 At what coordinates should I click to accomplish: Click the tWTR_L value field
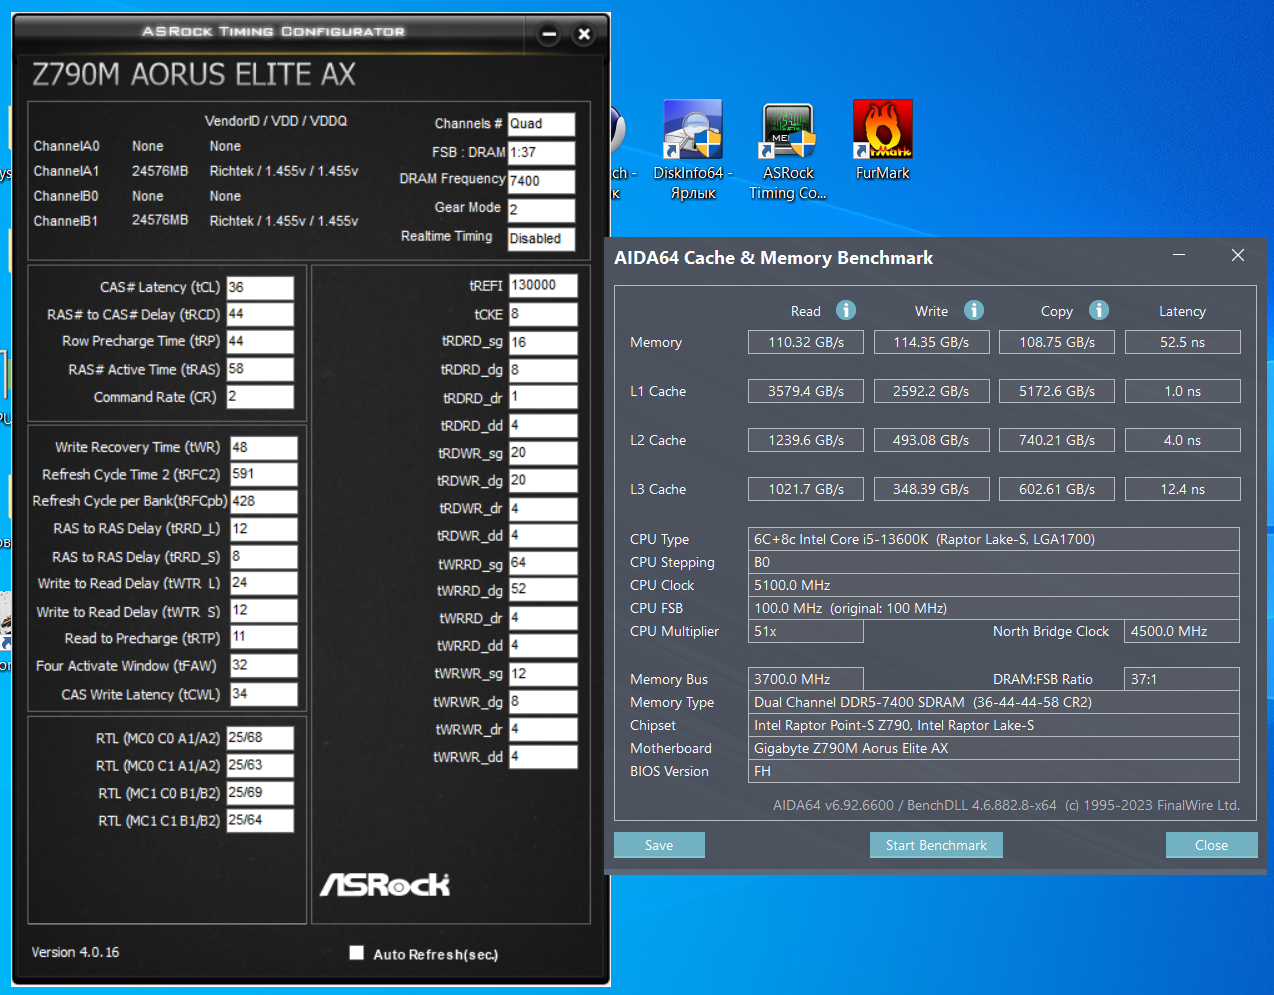(264, 583)
